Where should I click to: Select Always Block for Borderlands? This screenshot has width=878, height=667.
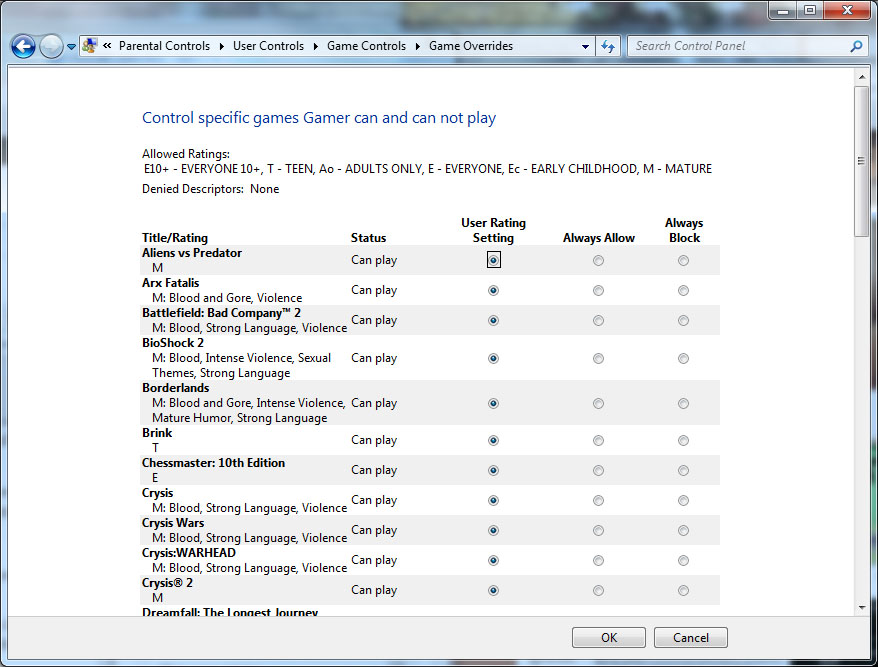pyautogui.click(x=683, y=403)
